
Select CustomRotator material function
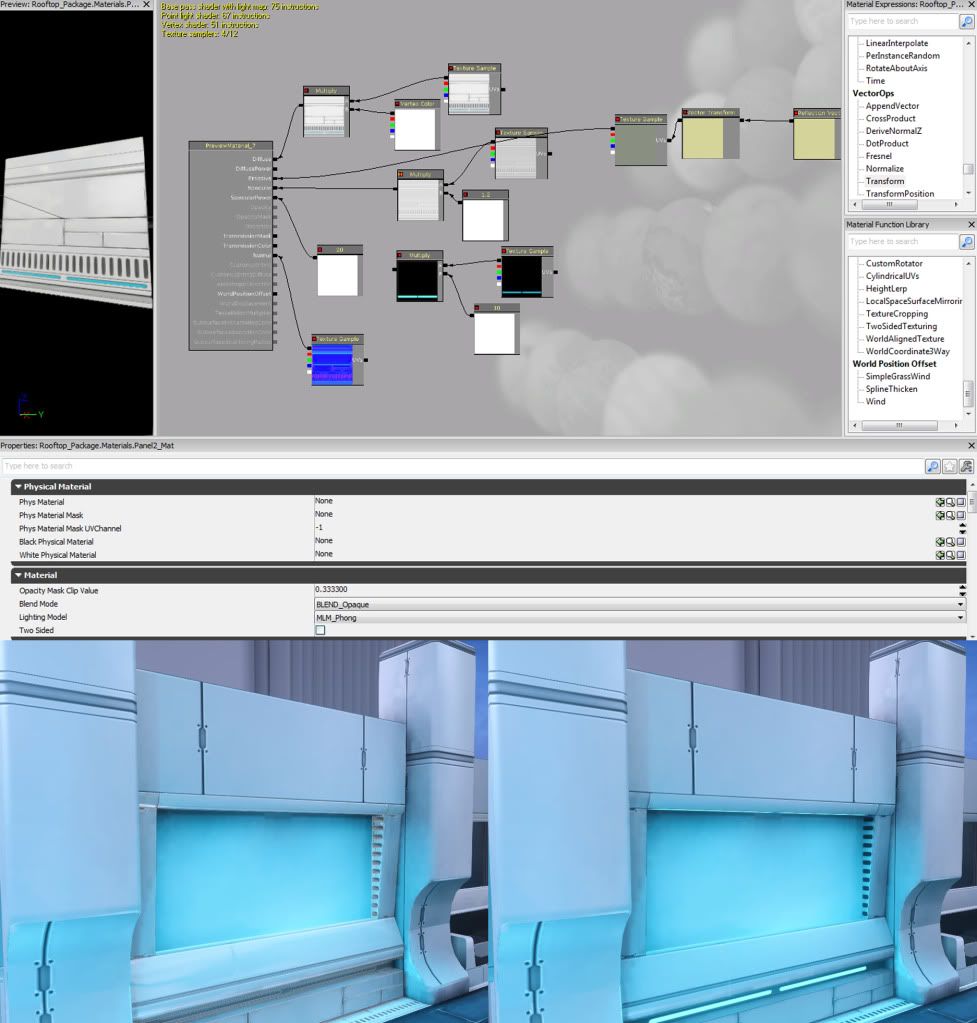pos(894,264)
